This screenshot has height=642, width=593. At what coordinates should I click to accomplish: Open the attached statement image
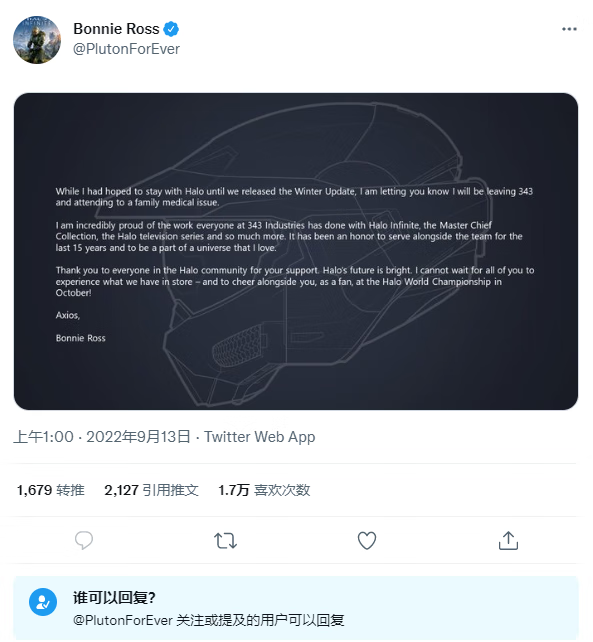click(296, 251)
